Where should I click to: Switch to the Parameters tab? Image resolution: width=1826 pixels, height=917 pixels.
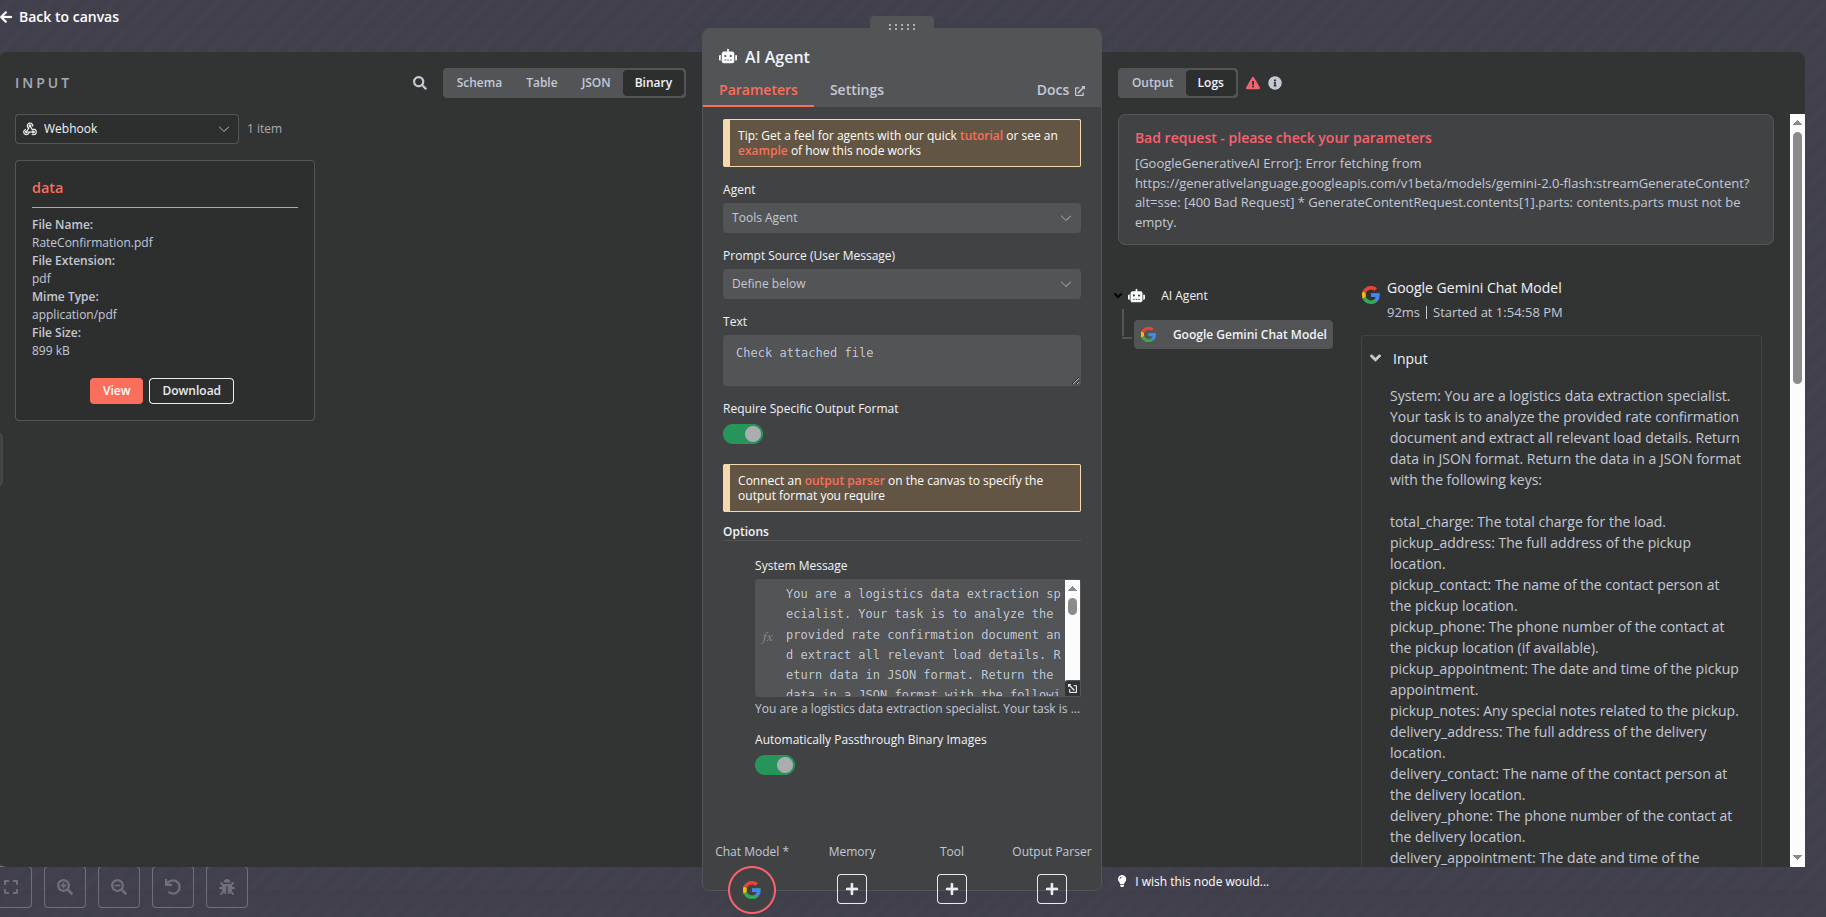[758, 90]
